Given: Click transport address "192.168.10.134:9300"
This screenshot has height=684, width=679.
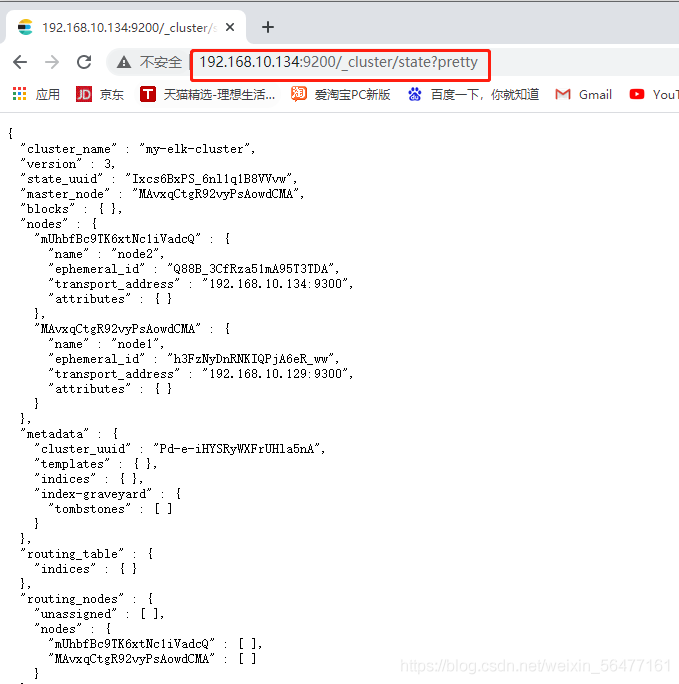Looking at the screenshot, I should [275, 284].
